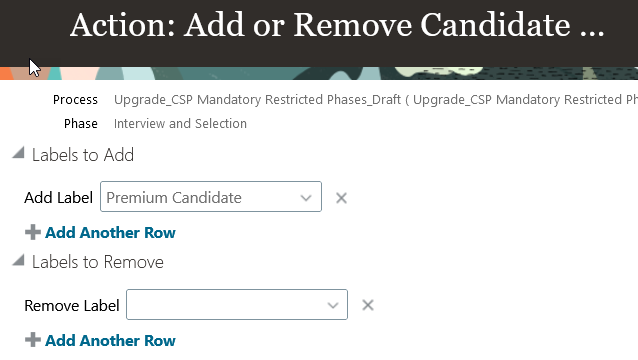This screenshot has height=360, width=638.
Task: Select the Labels to Add heading
Action: click(83, 155)
